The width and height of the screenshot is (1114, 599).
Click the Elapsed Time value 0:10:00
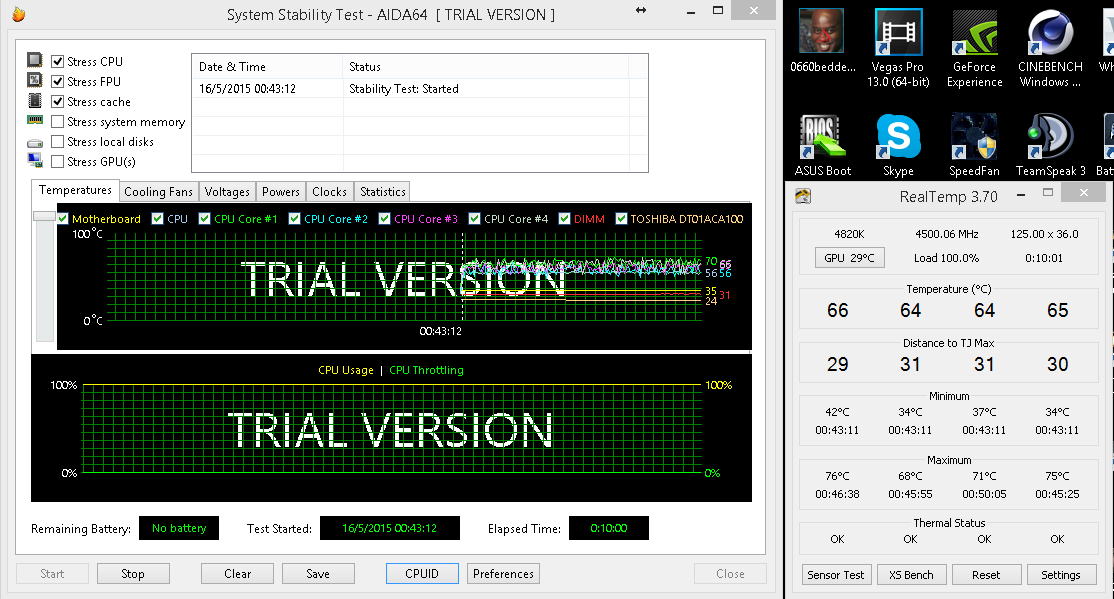(x=609, y=528)
